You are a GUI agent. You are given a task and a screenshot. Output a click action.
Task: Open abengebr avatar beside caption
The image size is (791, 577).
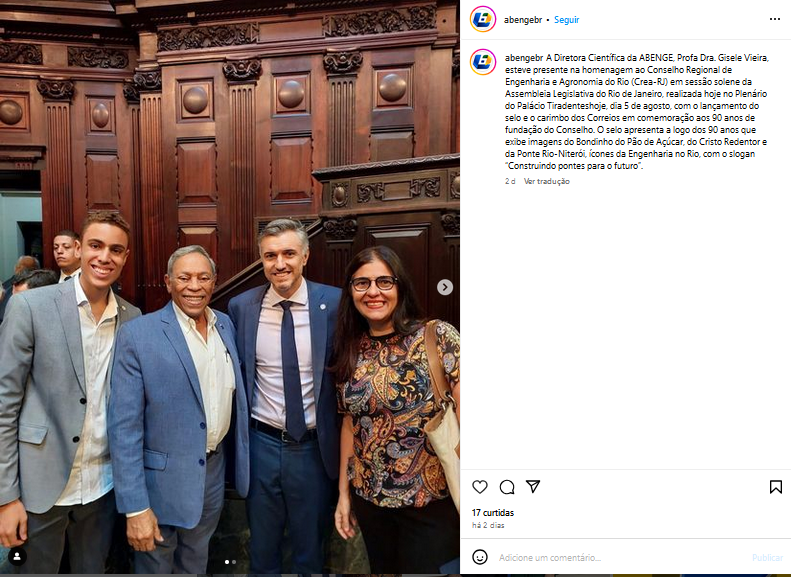(483, 62)
